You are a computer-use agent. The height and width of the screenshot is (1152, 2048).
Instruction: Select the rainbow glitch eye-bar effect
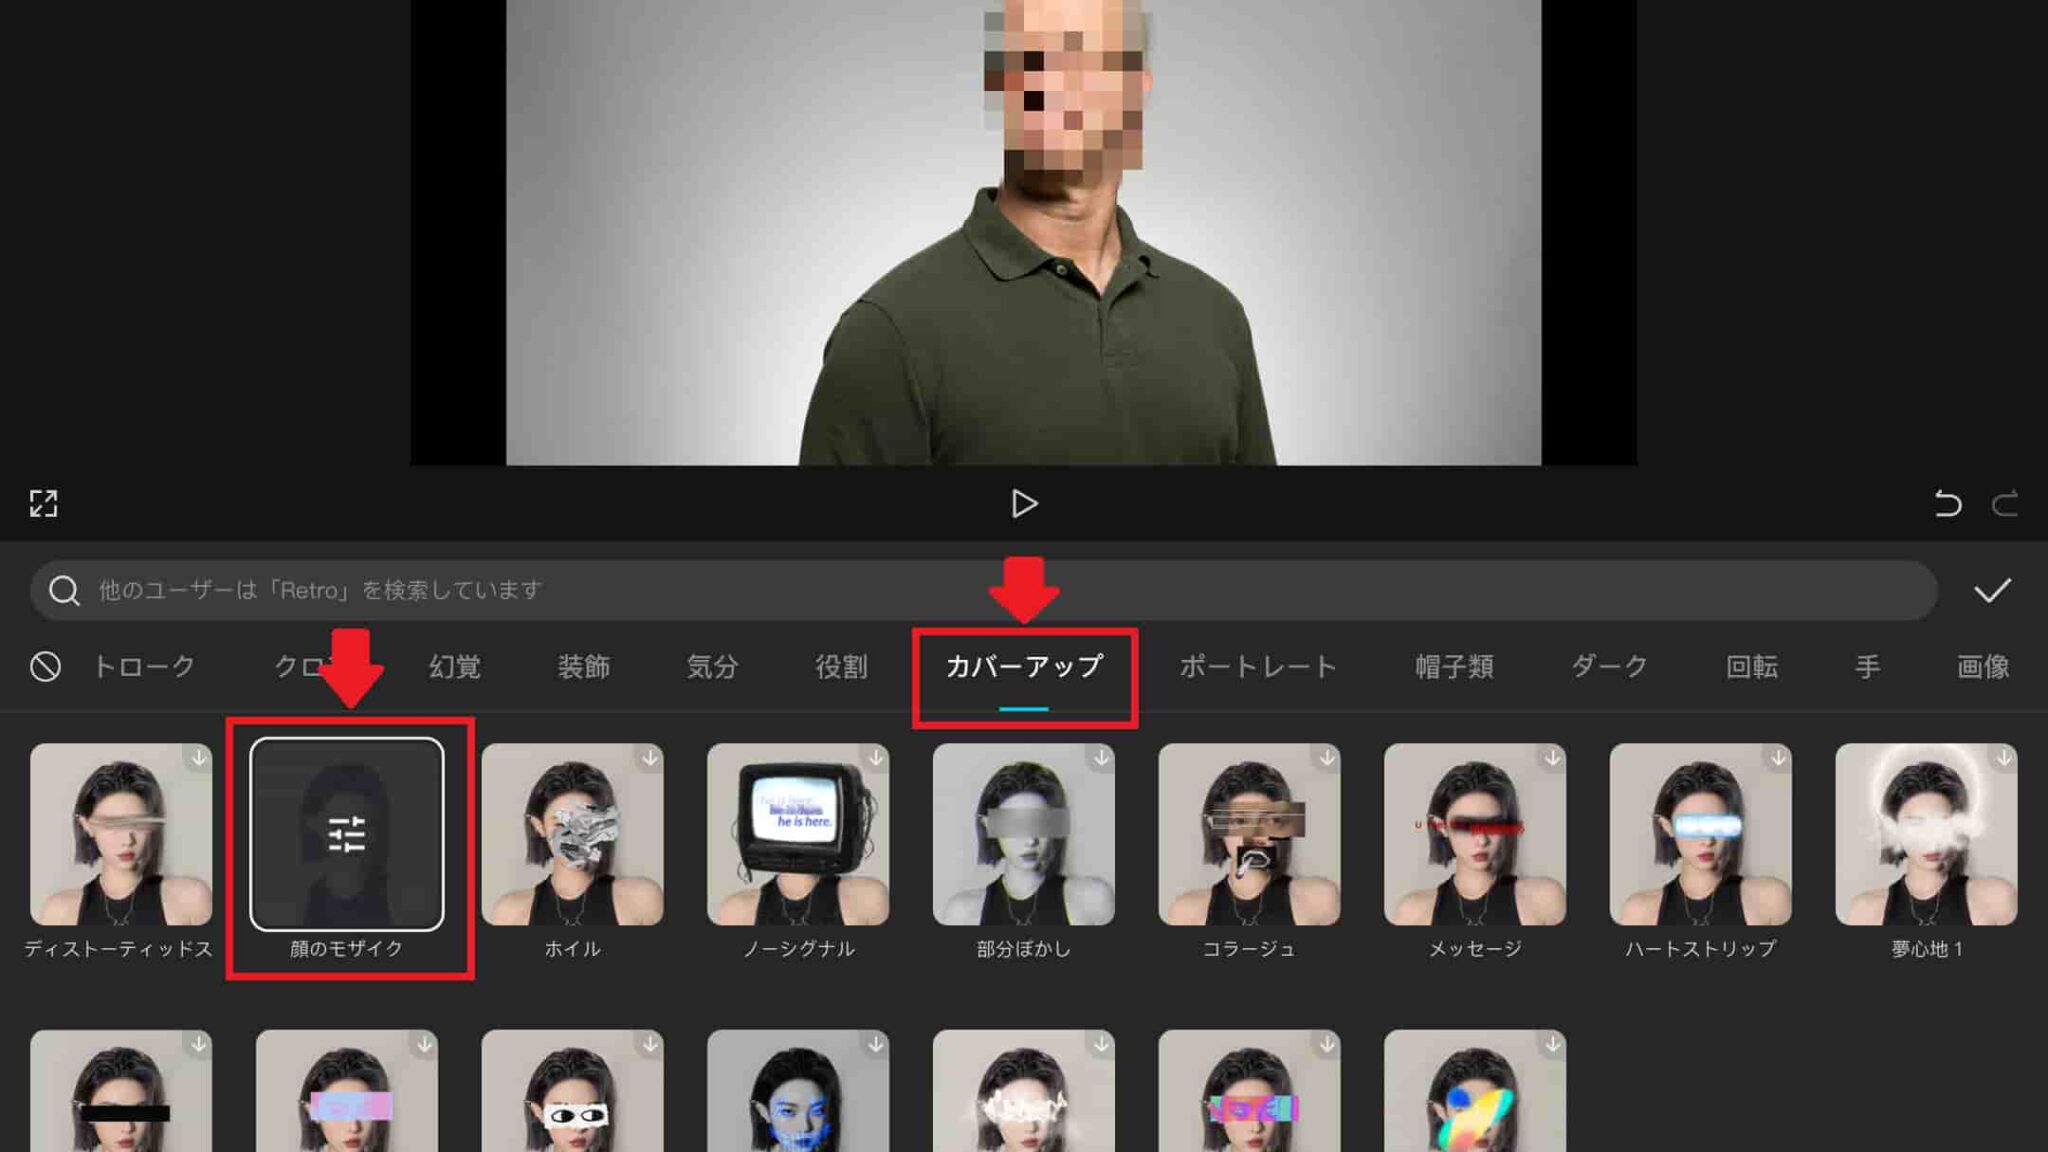pyautogui.click(x=1249, y=1091)
